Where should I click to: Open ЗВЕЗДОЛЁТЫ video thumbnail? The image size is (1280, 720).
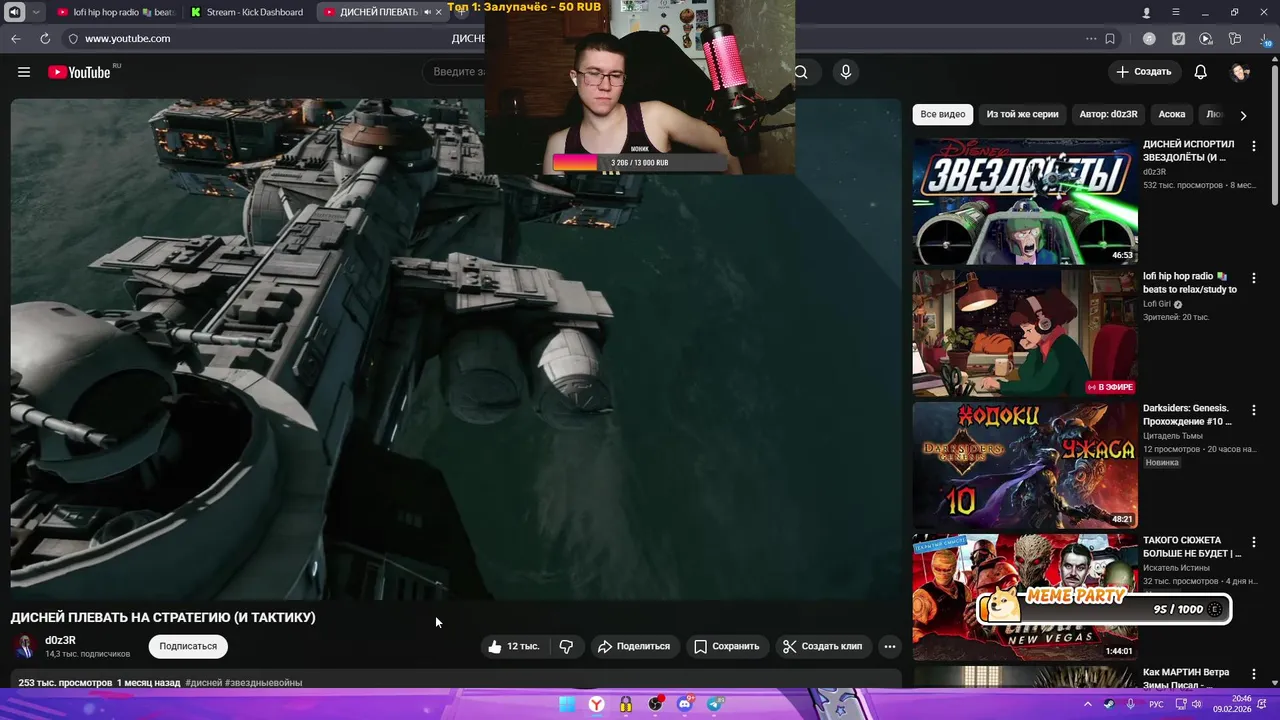(x=1025, y=201)
